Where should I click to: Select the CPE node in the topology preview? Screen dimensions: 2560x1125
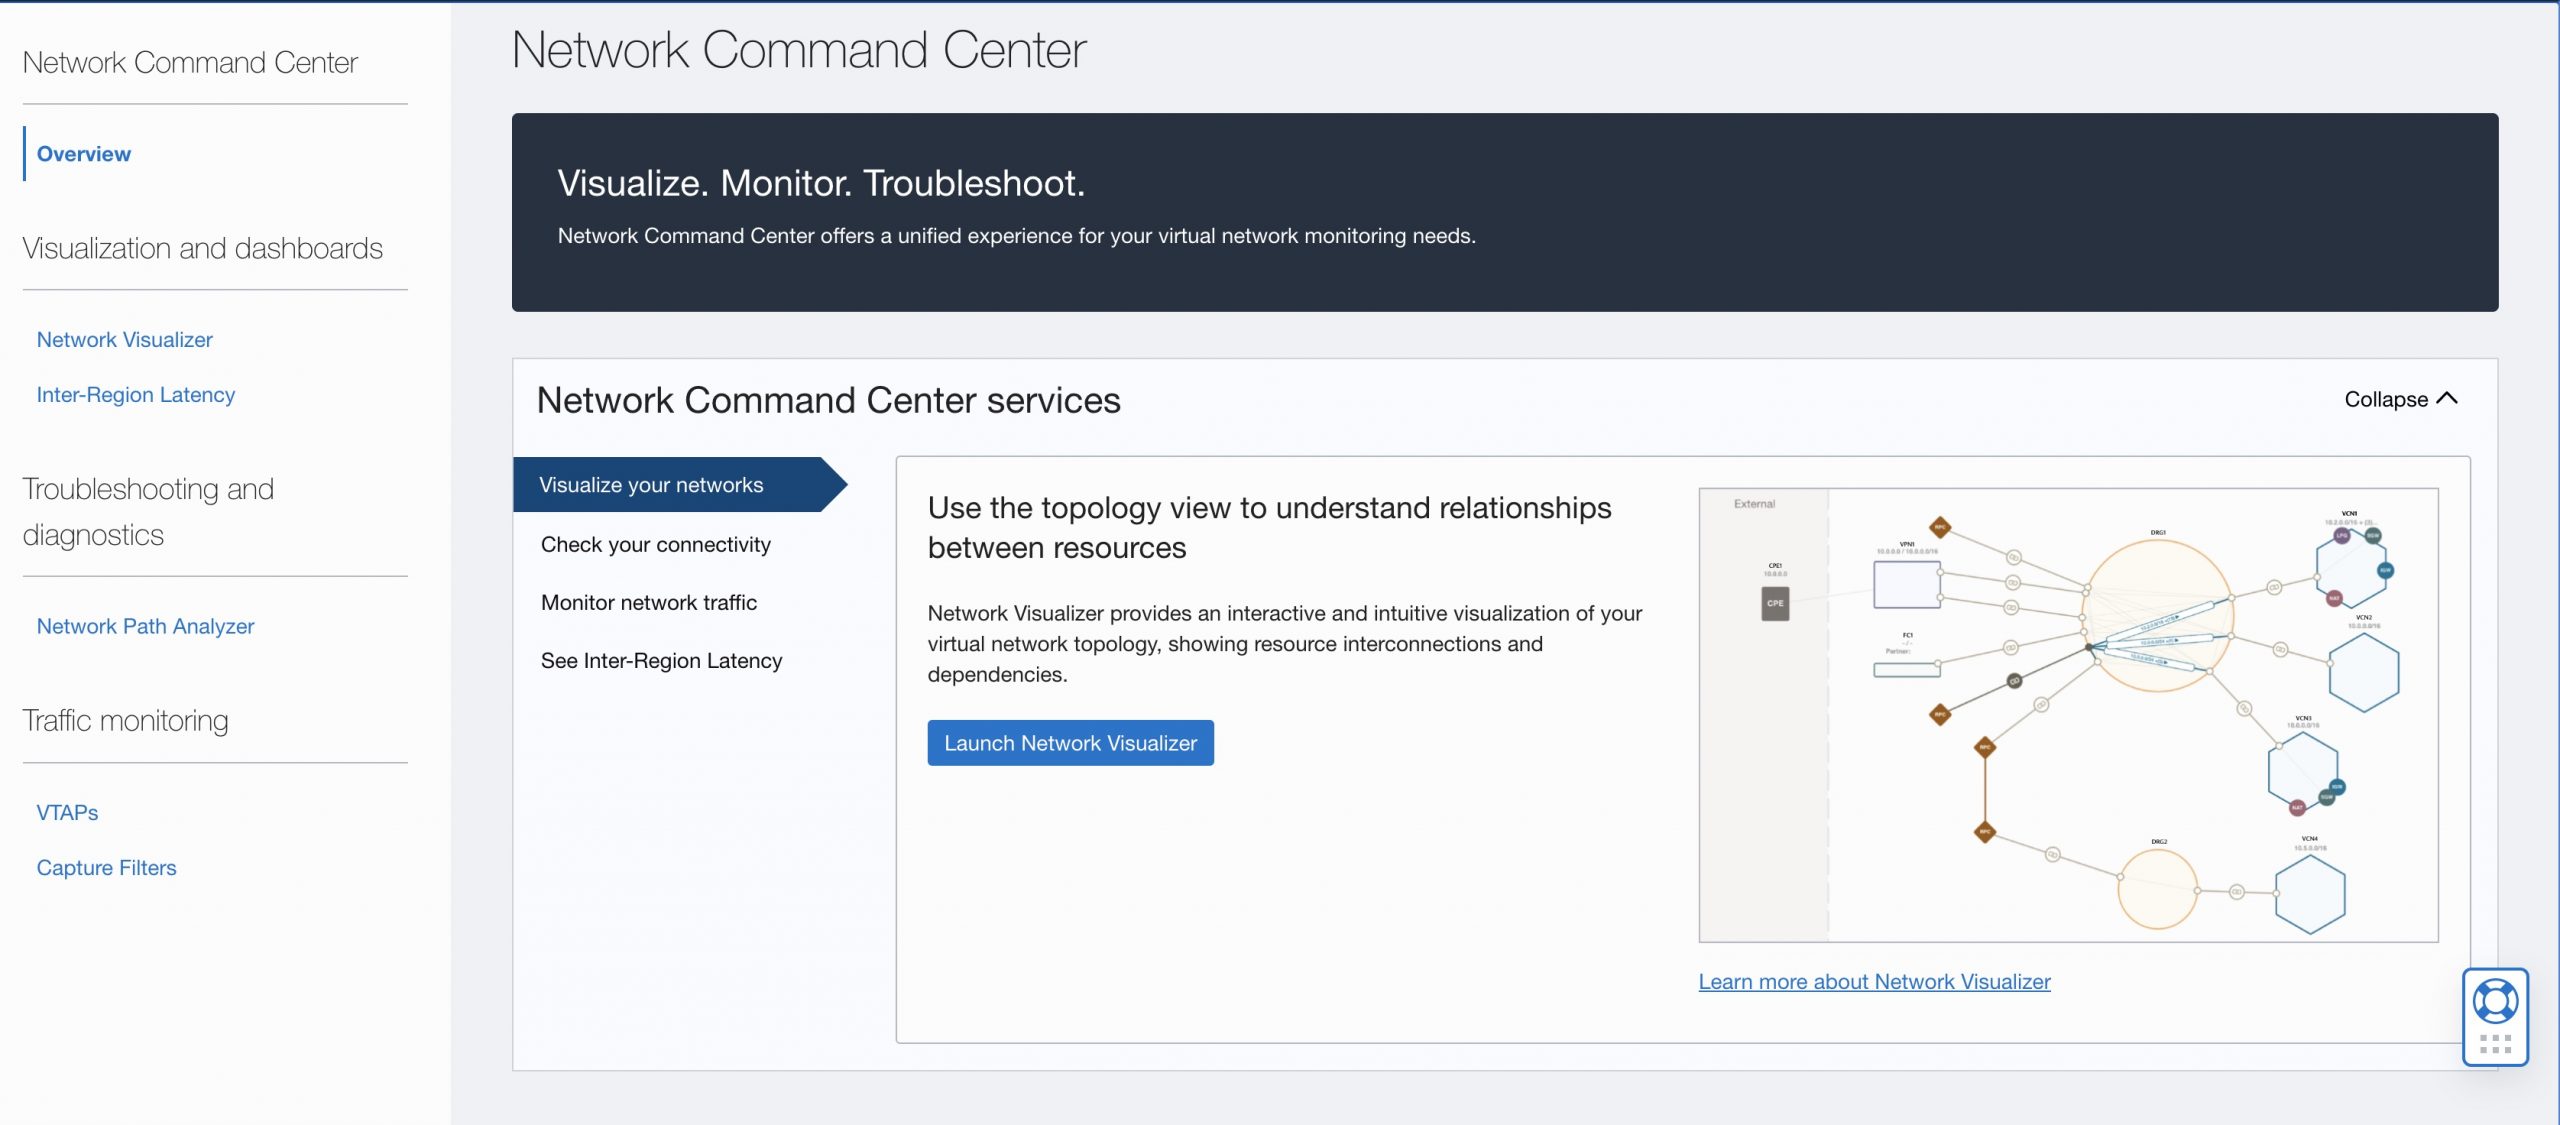click(x=1776, y=605)
